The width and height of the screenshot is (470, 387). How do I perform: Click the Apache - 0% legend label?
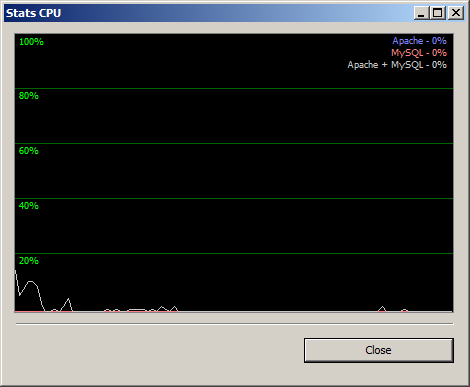(419, 41)
